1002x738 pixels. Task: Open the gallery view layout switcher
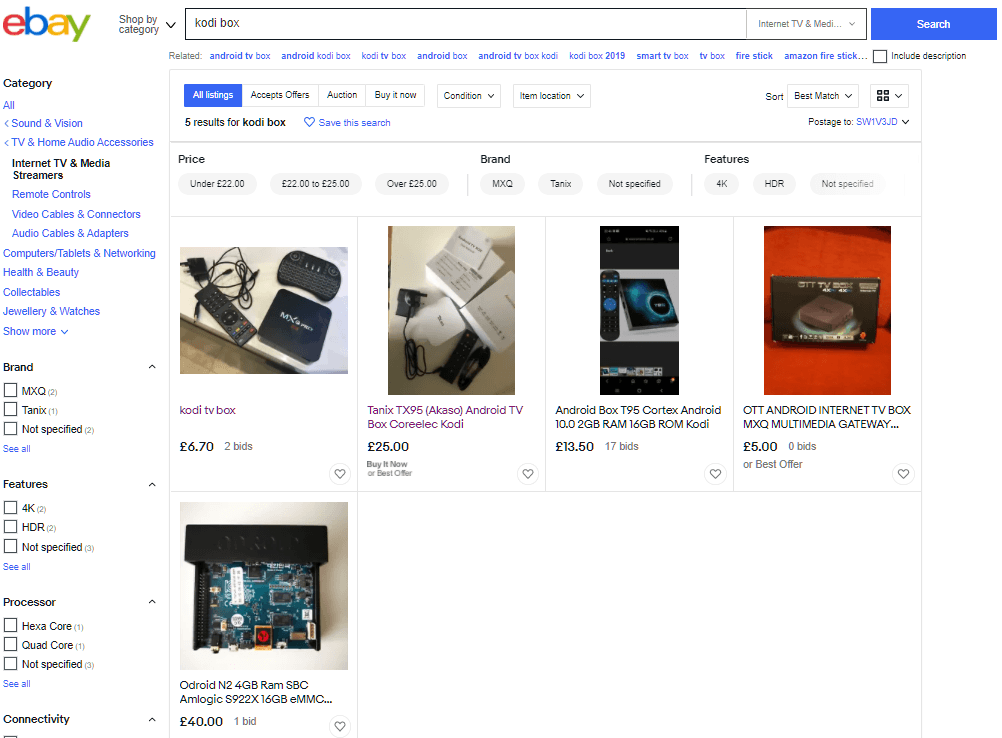coord(890,96)
